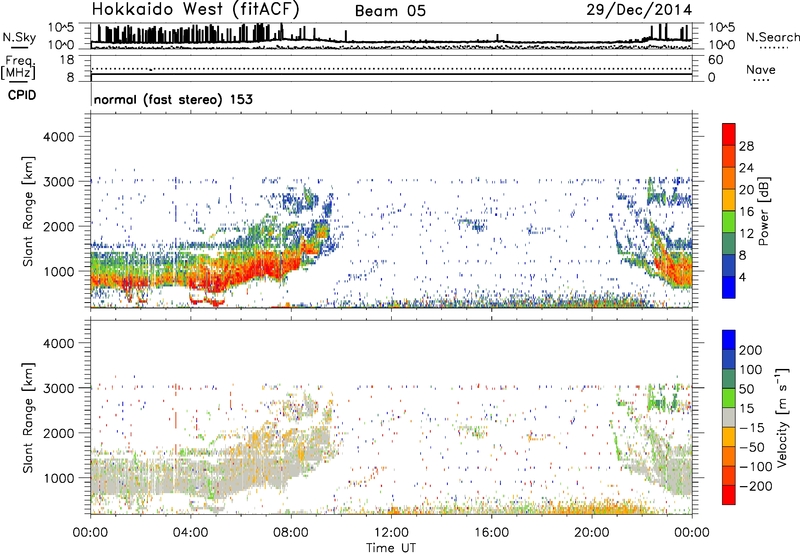Click the dotted line sample under N.Search
Viewport: 800px width, 554px height.
pyautogui.click(x=774, y=48)
